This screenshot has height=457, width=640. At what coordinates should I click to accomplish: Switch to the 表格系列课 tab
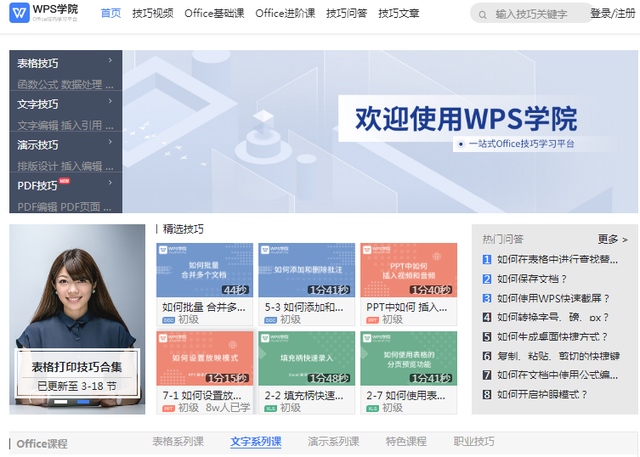(178, 441)
